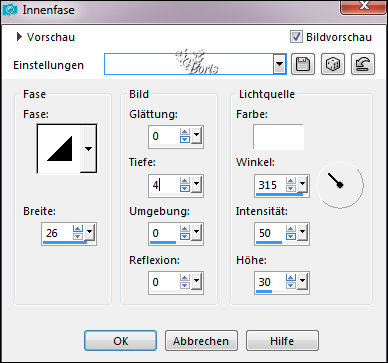Decrease the Tiefe value with down arrow
The image size is (388, 363).
185,188
